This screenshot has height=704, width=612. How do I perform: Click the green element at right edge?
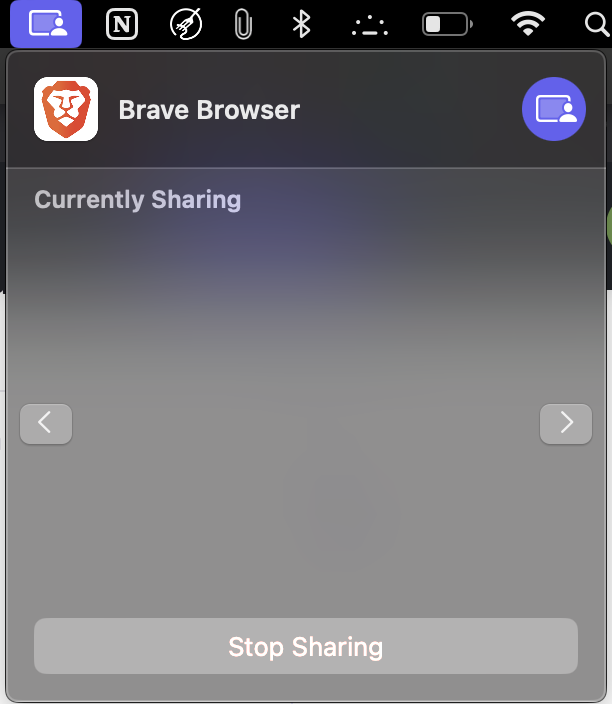click(x=609, y=227)
